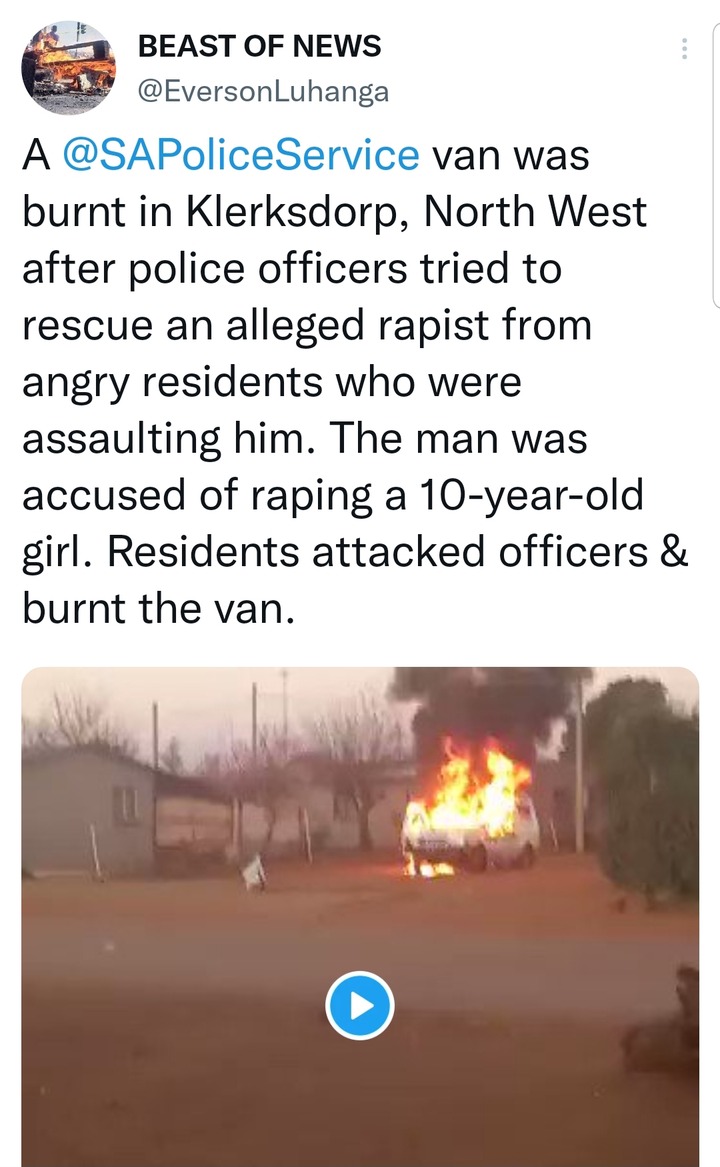The image size is (720, 1167).
Task: Click the dirt road area below the play button
Action: [x=360, y=1102]
